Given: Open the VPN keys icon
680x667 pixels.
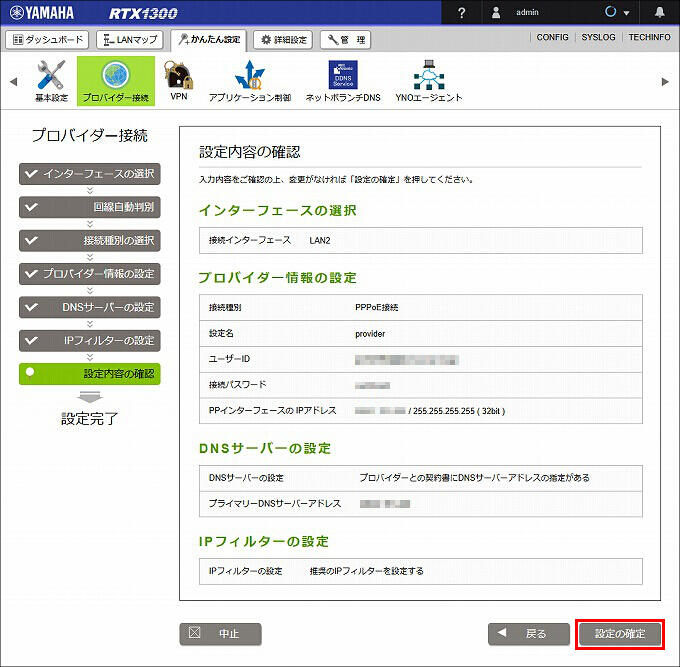Looking at the screenshot, I should pyautogui.click(x=179, y=81).
